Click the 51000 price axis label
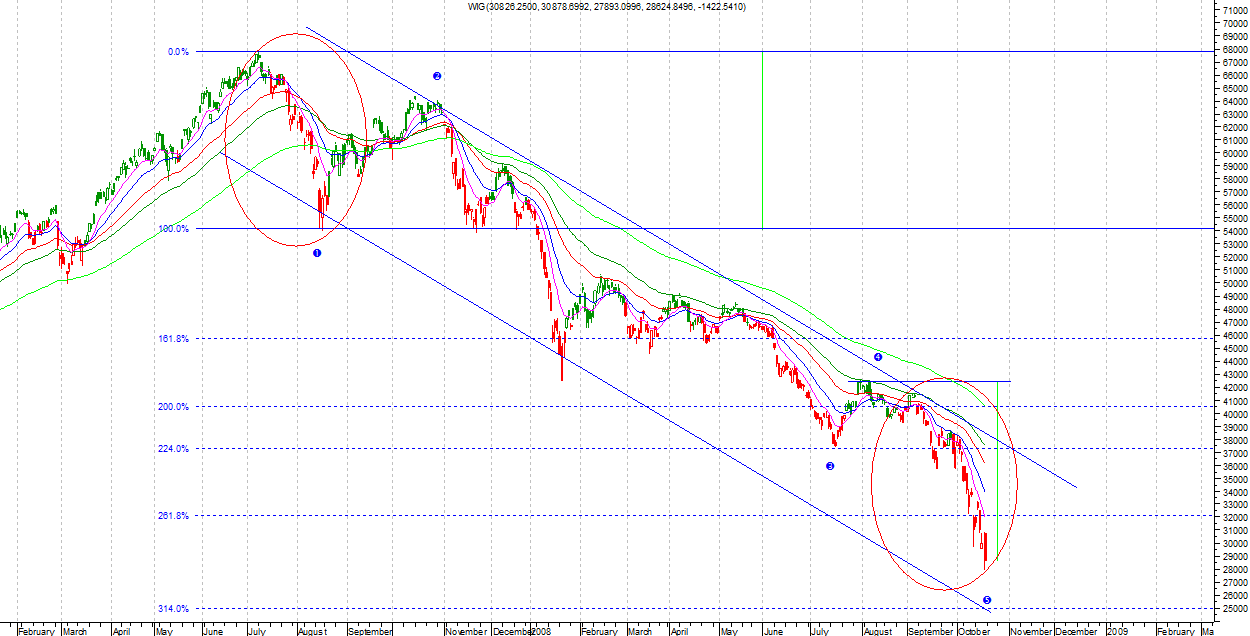The image size is (1250, 636). pos(1233,270)
